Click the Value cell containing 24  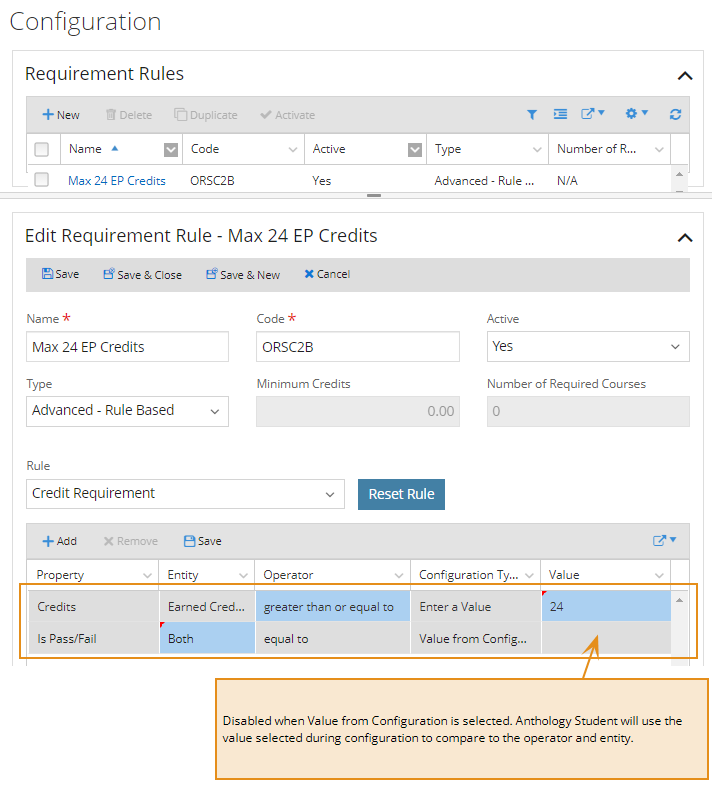606,606
